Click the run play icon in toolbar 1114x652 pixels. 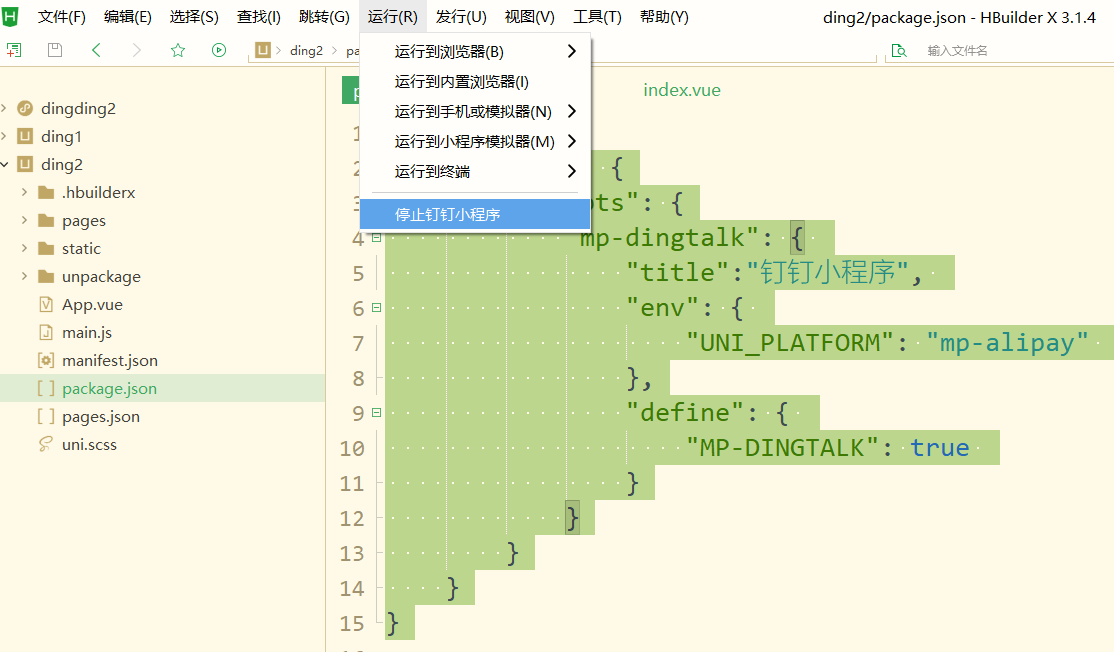point(219,50)
